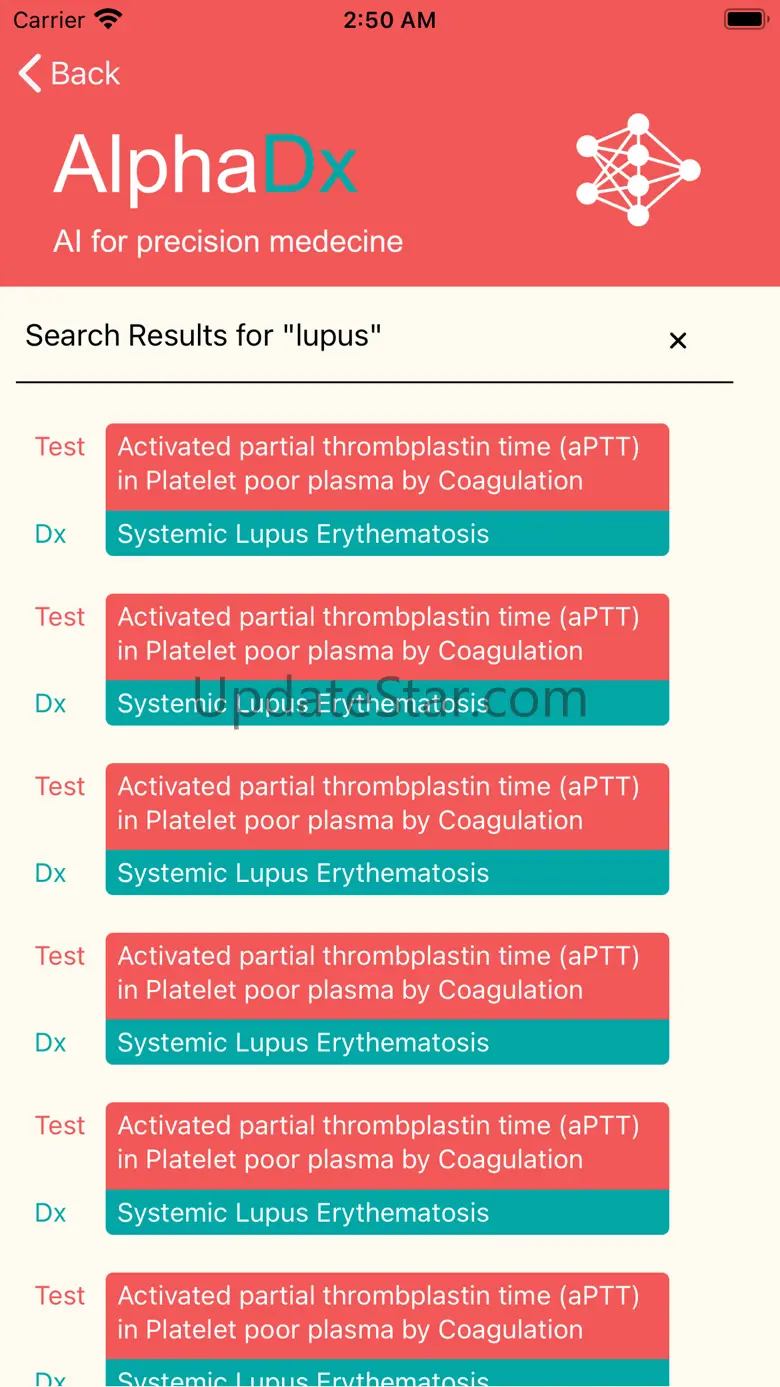Open the sixth result's aPTT test card
Screen dimensions: 780x1387
pyautogui.click(x=387, y=1314)
